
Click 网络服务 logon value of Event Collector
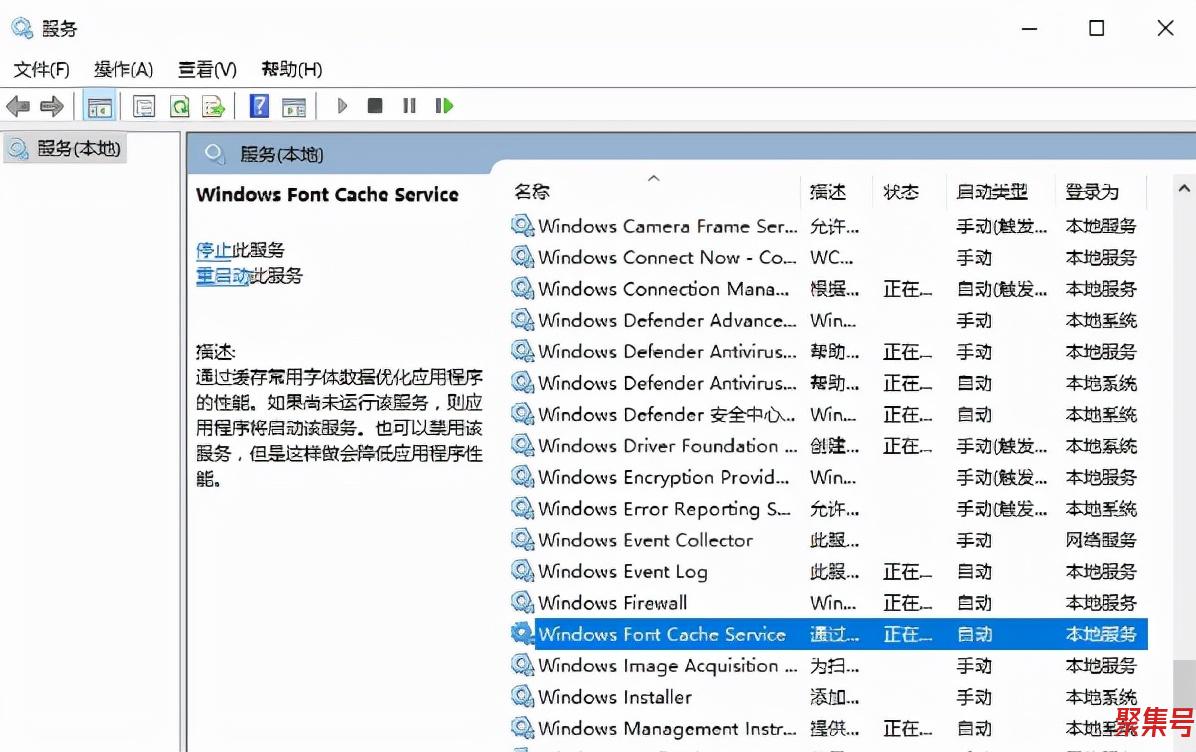tap(1101, 540)
